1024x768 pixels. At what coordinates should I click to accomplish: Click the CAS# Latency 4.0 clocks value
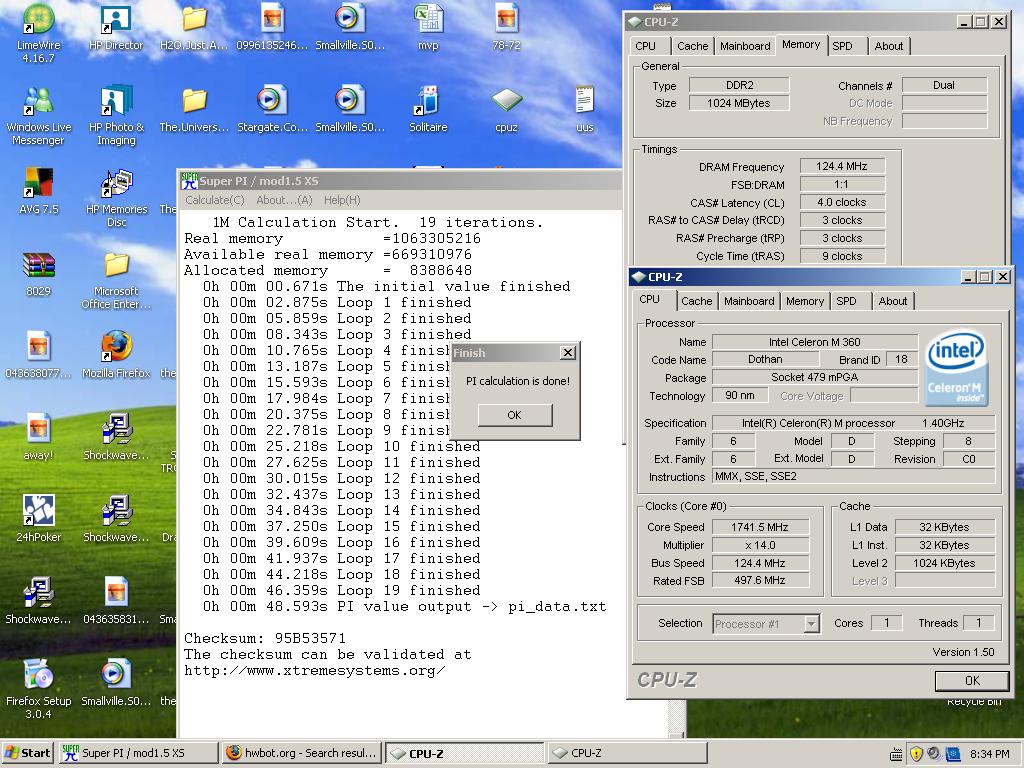pos(842,202)
